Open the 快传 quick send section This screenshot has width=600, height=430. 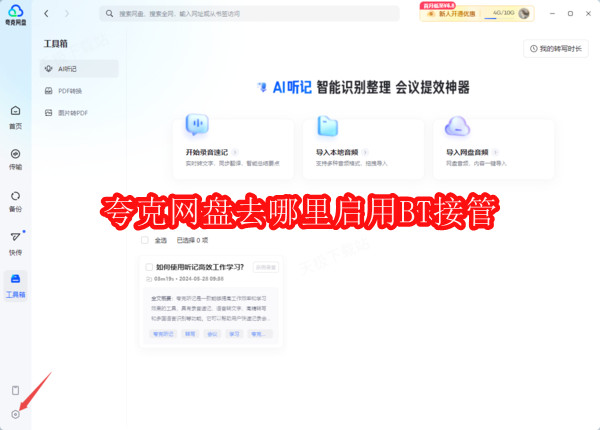(15, 244)
